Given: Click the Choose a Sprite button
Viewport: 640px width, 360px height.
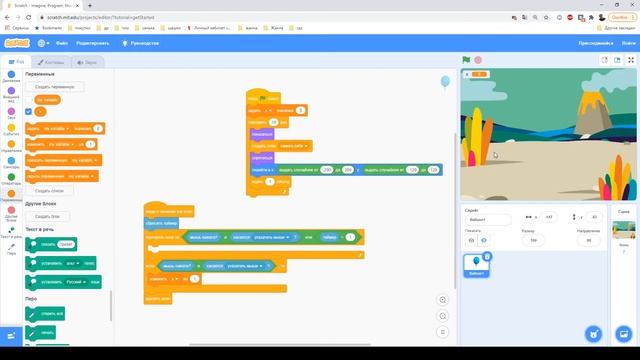Looking at the screenshot, I should [x=593, y=334].
